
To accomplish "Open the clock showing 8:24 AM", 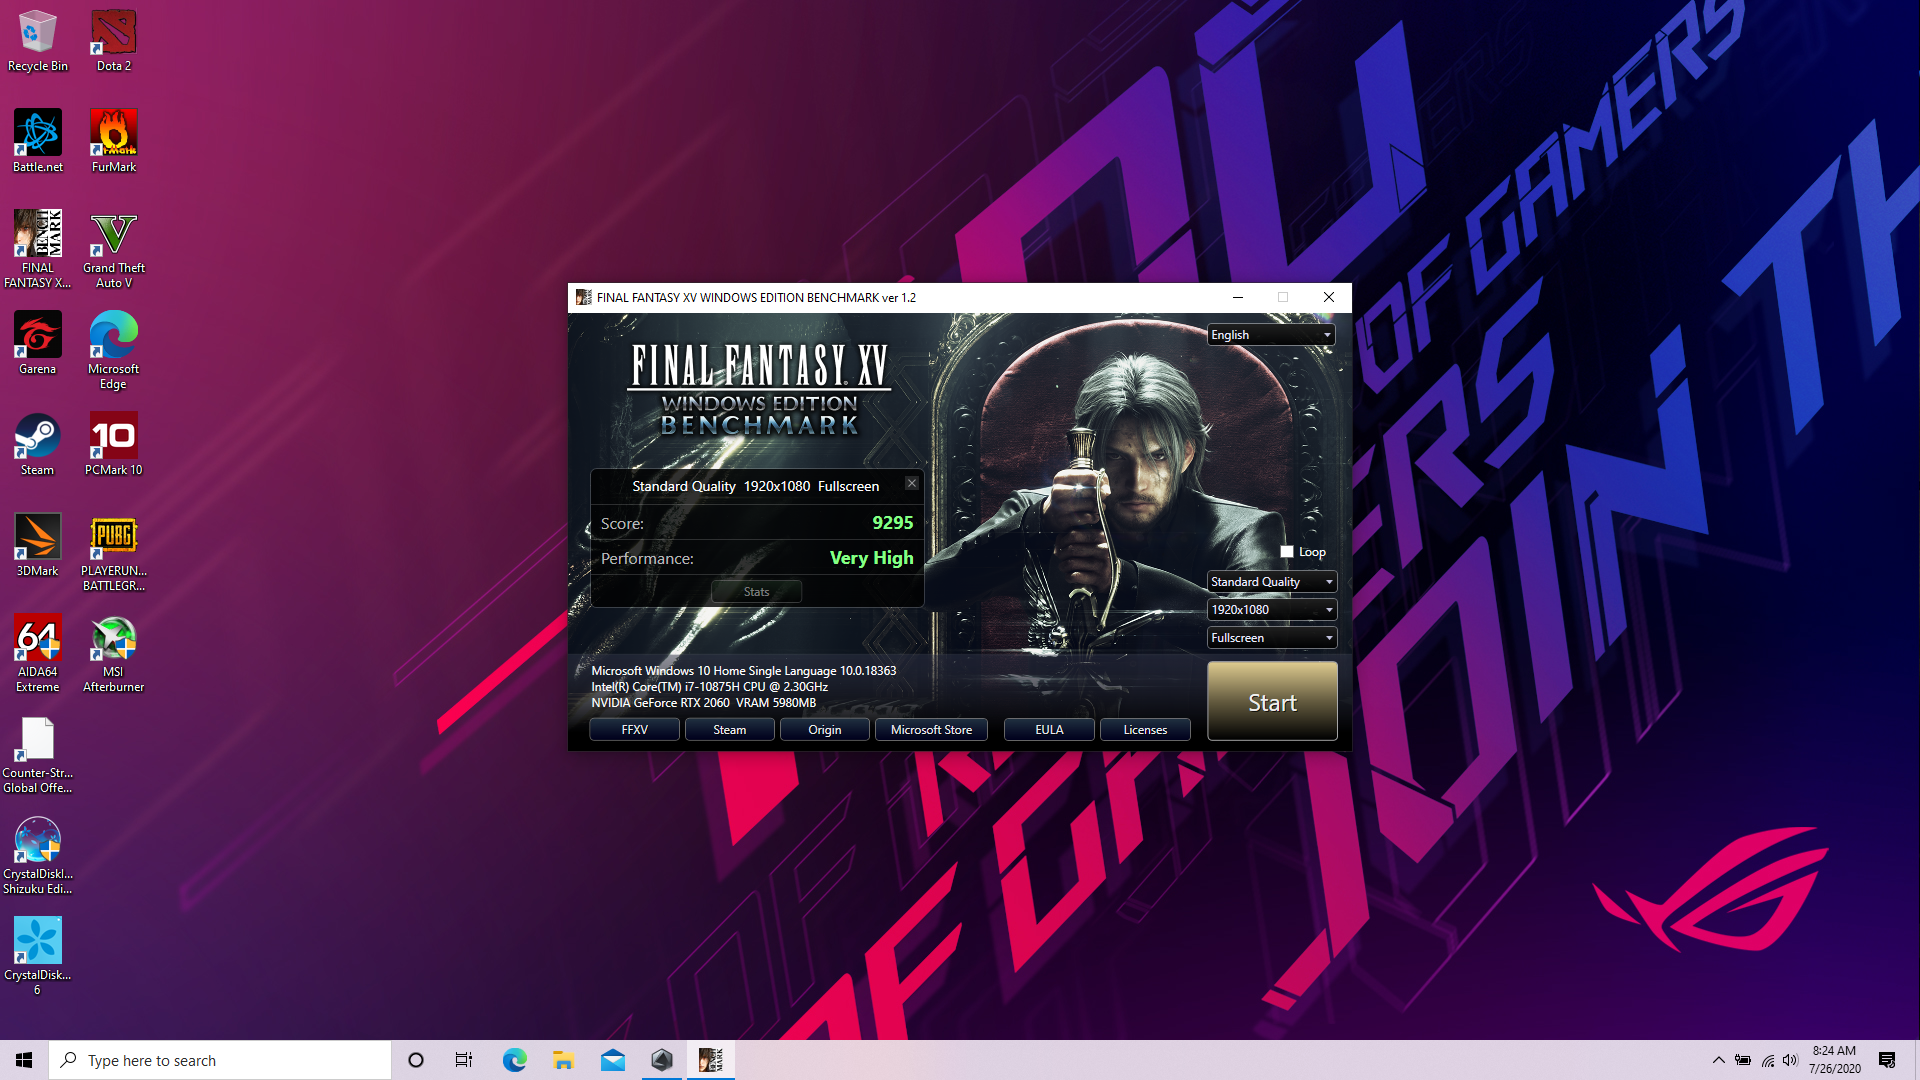I will [x=1834, y=1060].
